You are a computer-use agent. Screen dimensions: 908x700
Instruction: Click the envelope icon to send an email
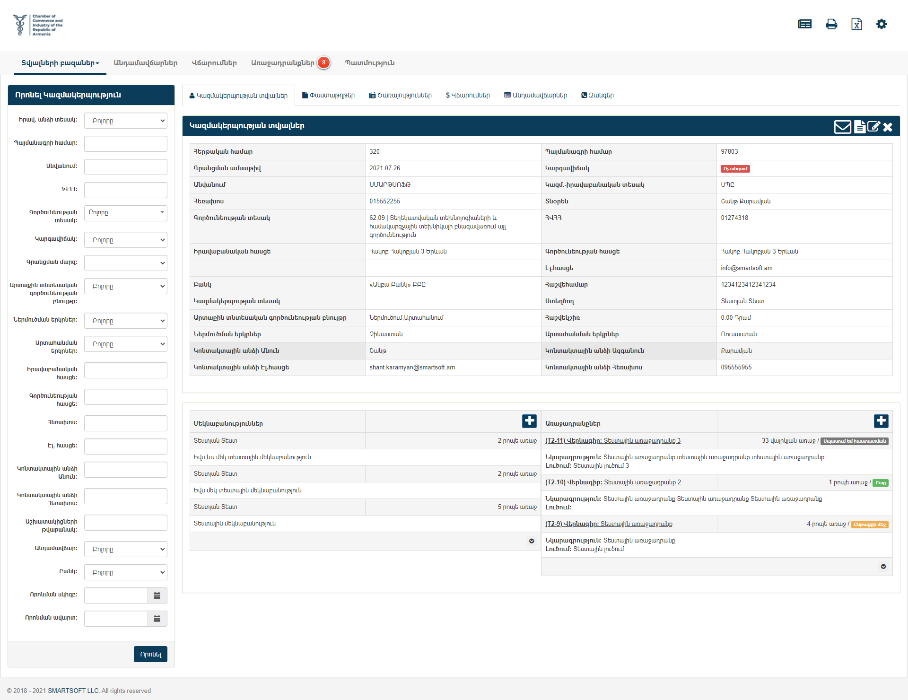pos(842,126)
